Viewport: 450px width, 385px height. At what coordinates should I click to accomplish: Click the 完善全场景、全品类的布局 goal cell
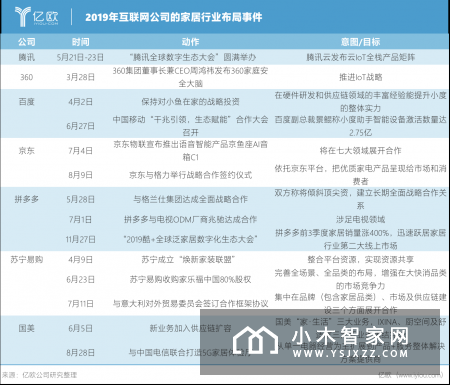point(360,279)
